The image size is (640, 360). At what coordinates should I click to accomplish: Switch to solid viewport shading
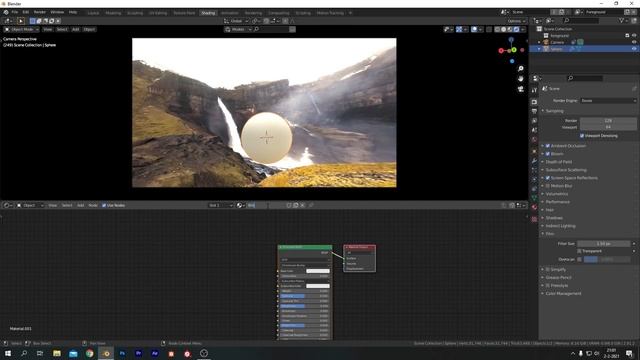point(504,29)
